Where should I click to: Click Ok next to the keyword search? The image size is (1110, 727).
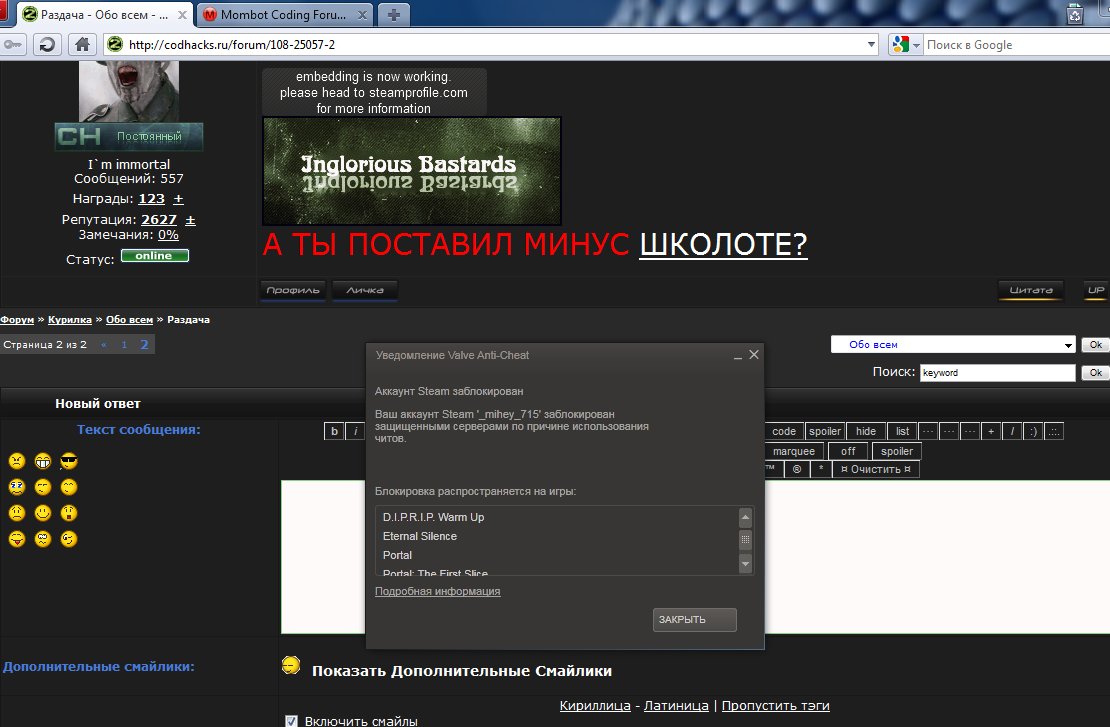[1095, 373]
